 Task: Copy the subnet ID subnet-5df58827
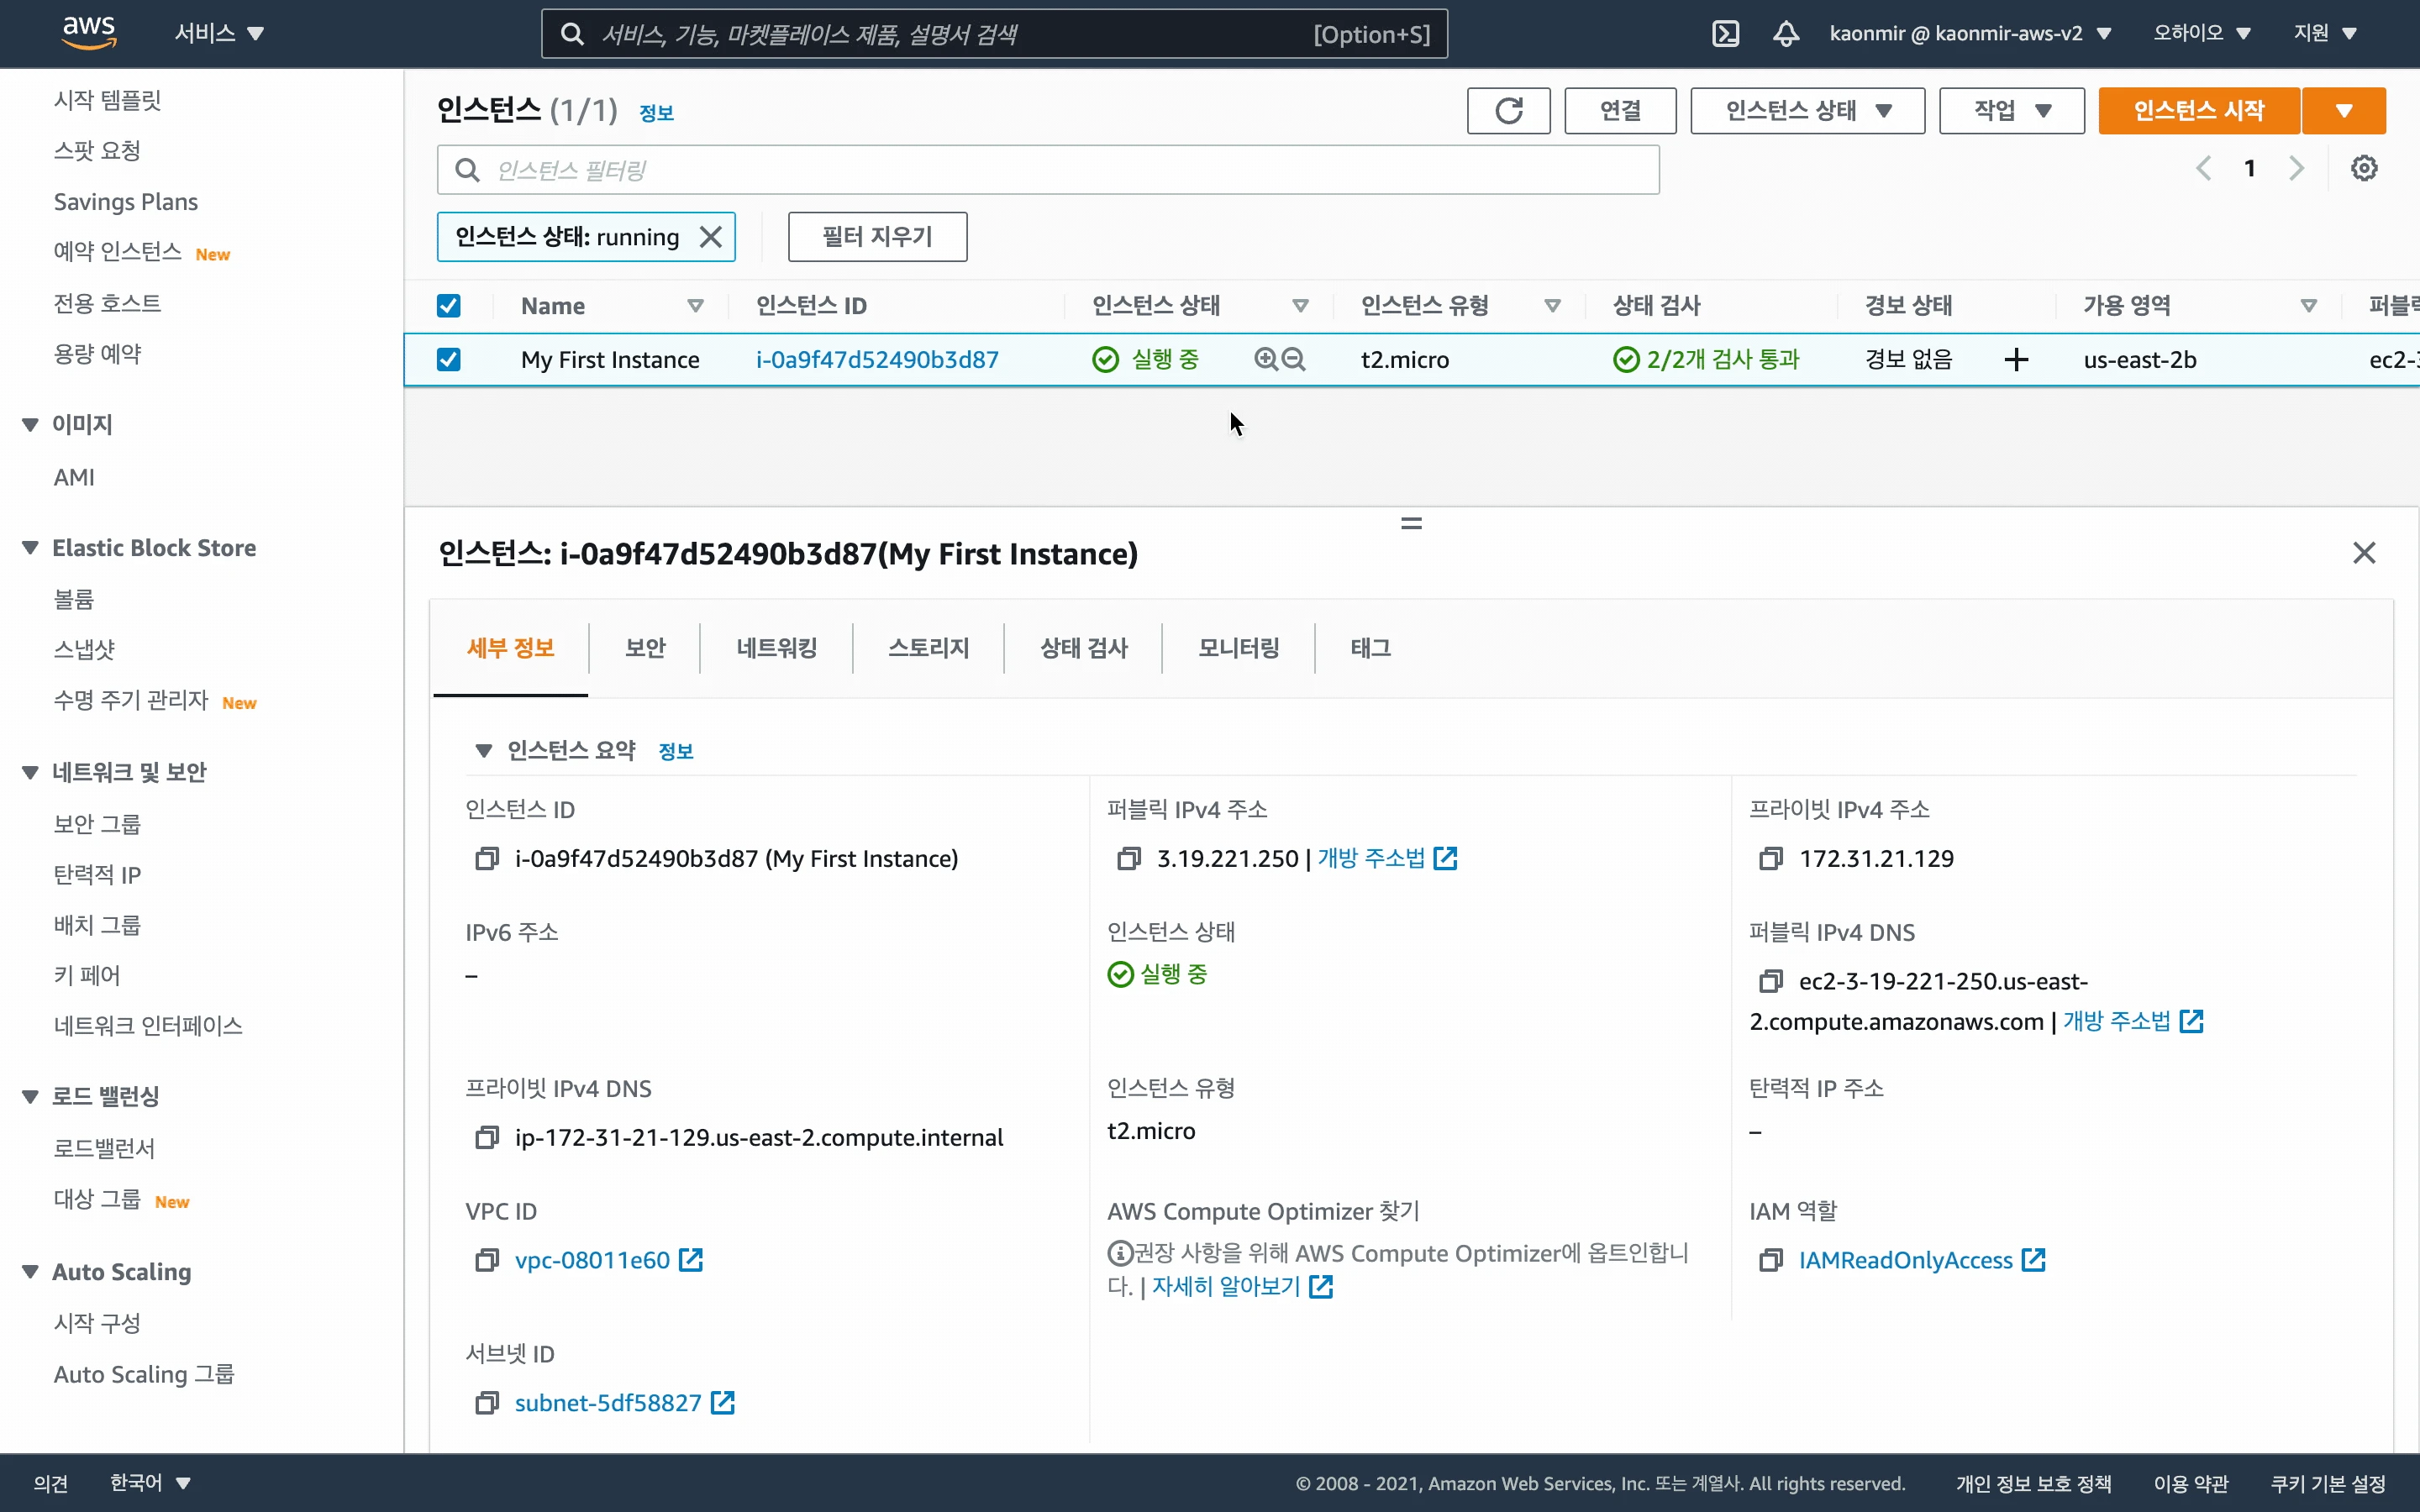[487, 1403]
